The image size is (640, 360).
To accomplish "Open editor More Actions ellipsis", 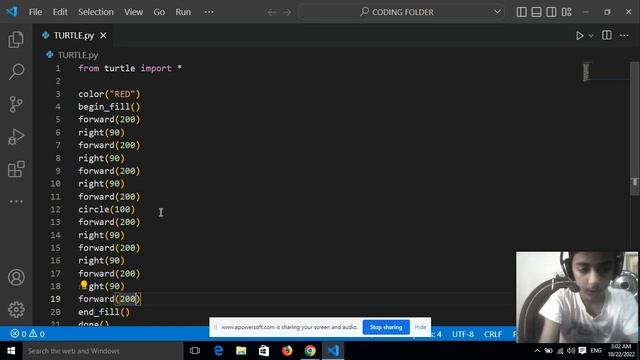I will pyautogui.click(x=624, y=36).
